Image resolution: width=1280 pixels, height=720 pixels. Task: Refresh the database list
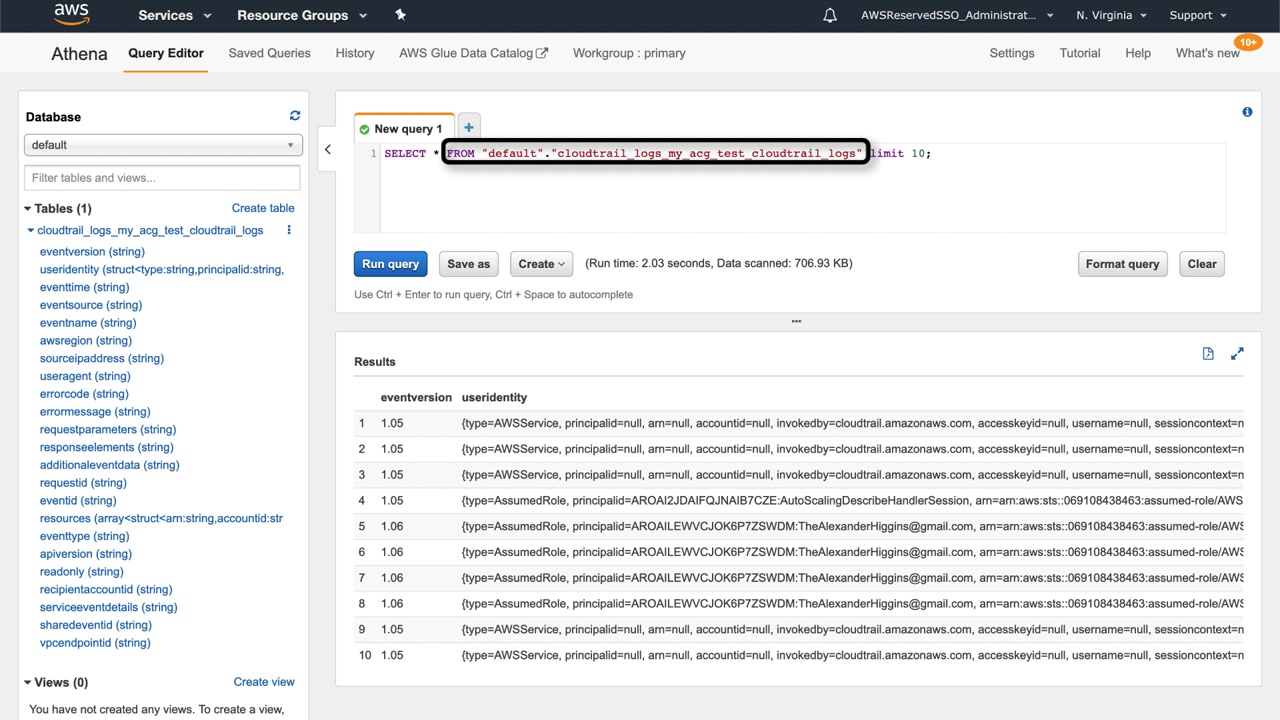point(294,116)
